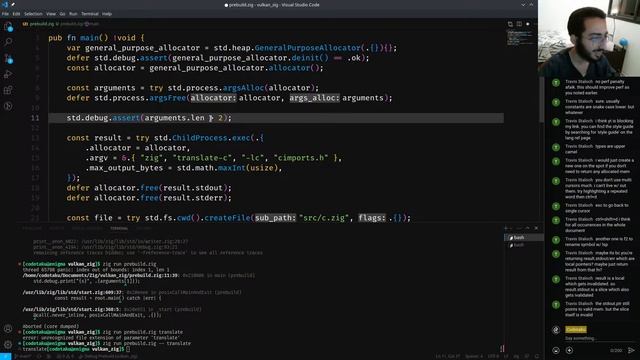Click the chat message about style guide

(x=599, y=129)
